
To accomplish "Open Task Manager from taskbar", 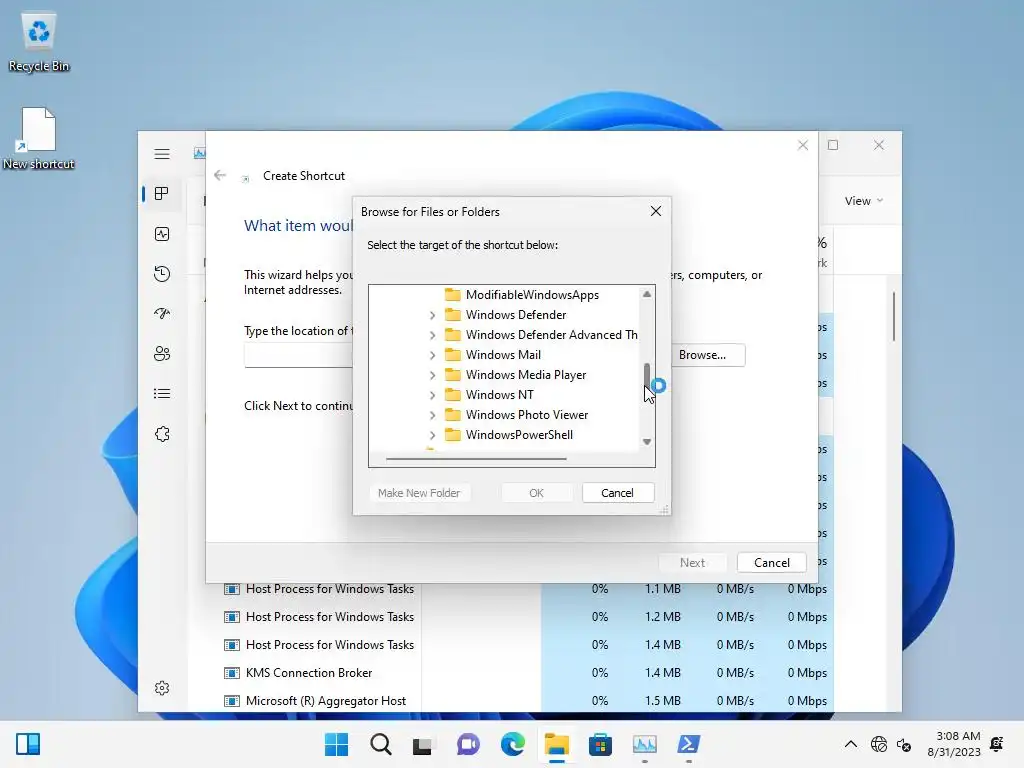I will (645, 744).
